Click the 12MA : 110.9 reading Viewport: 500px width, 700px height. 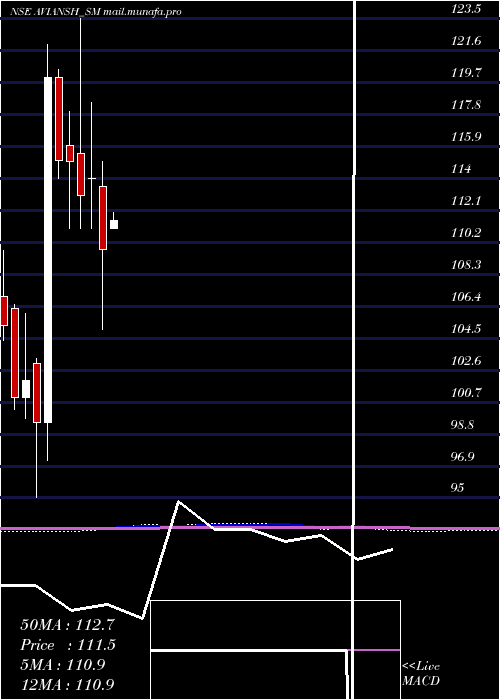tap(67, 684)
